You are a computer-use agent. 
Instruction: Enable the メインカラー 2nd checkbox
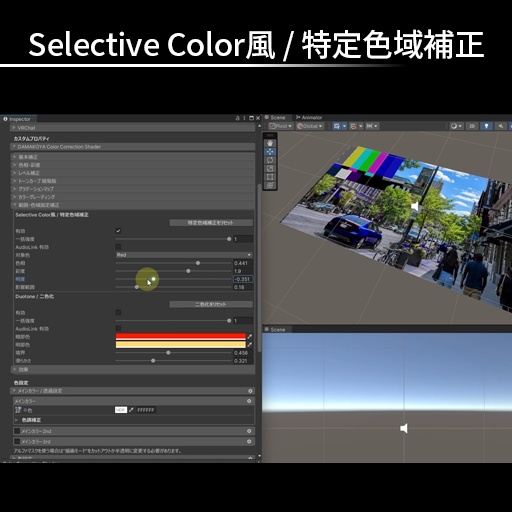coord(17,431)
